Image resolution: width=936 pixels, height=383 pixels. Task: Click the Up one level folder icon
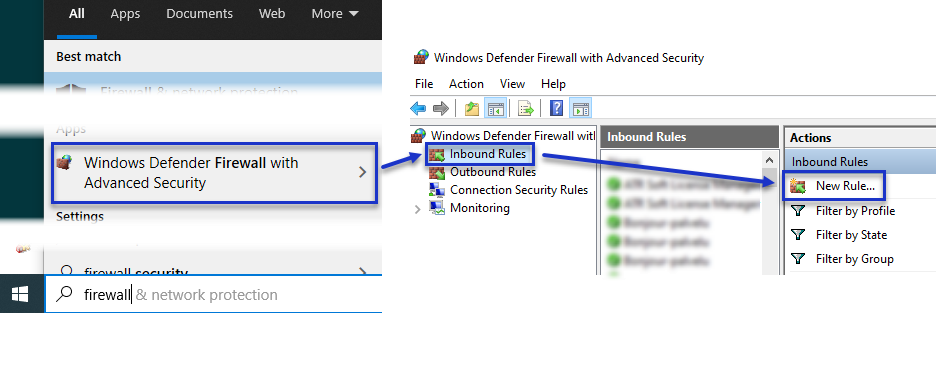pyautogui.click(x=472, y=109)
